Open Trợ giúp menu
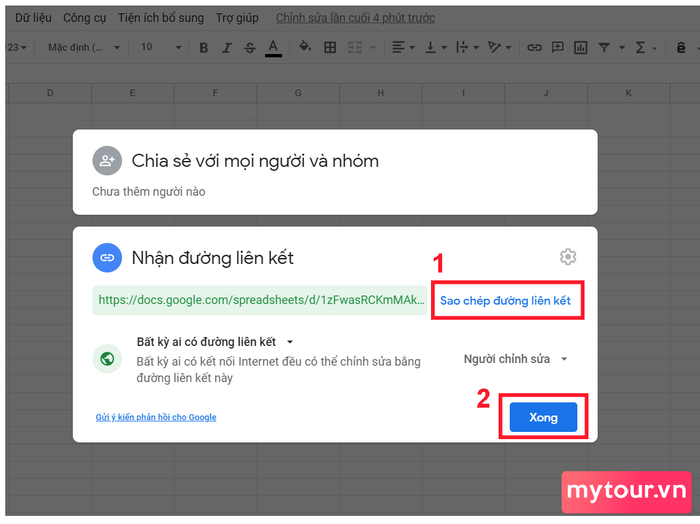Image resolution: width=700 pixels, height=524 pixels. coord(237,18)
